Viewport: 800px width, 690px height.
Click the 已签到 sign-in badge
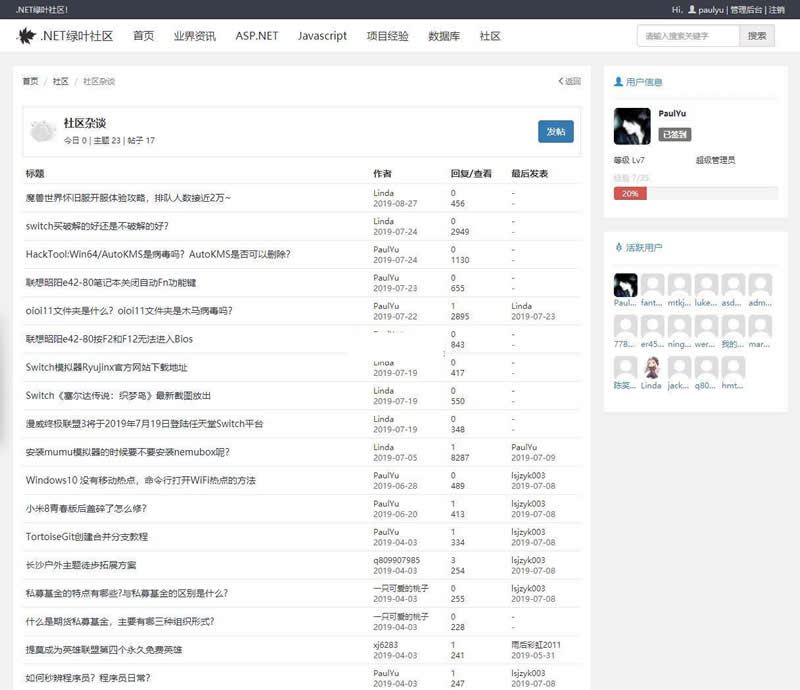pos(674,134)
